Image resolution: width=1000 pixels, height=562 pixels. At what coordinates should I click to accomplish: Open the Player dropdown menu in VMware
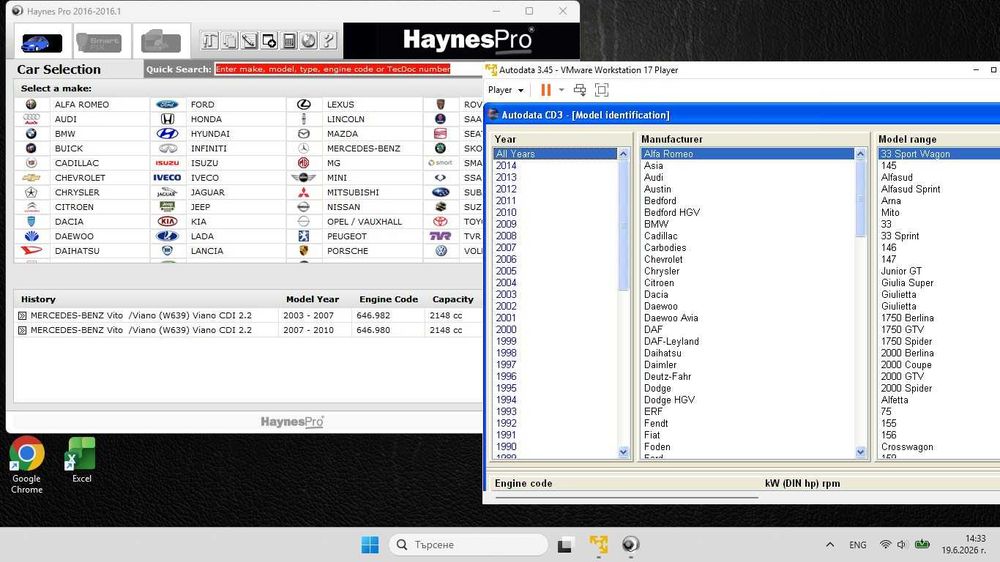tap(506, 90)
